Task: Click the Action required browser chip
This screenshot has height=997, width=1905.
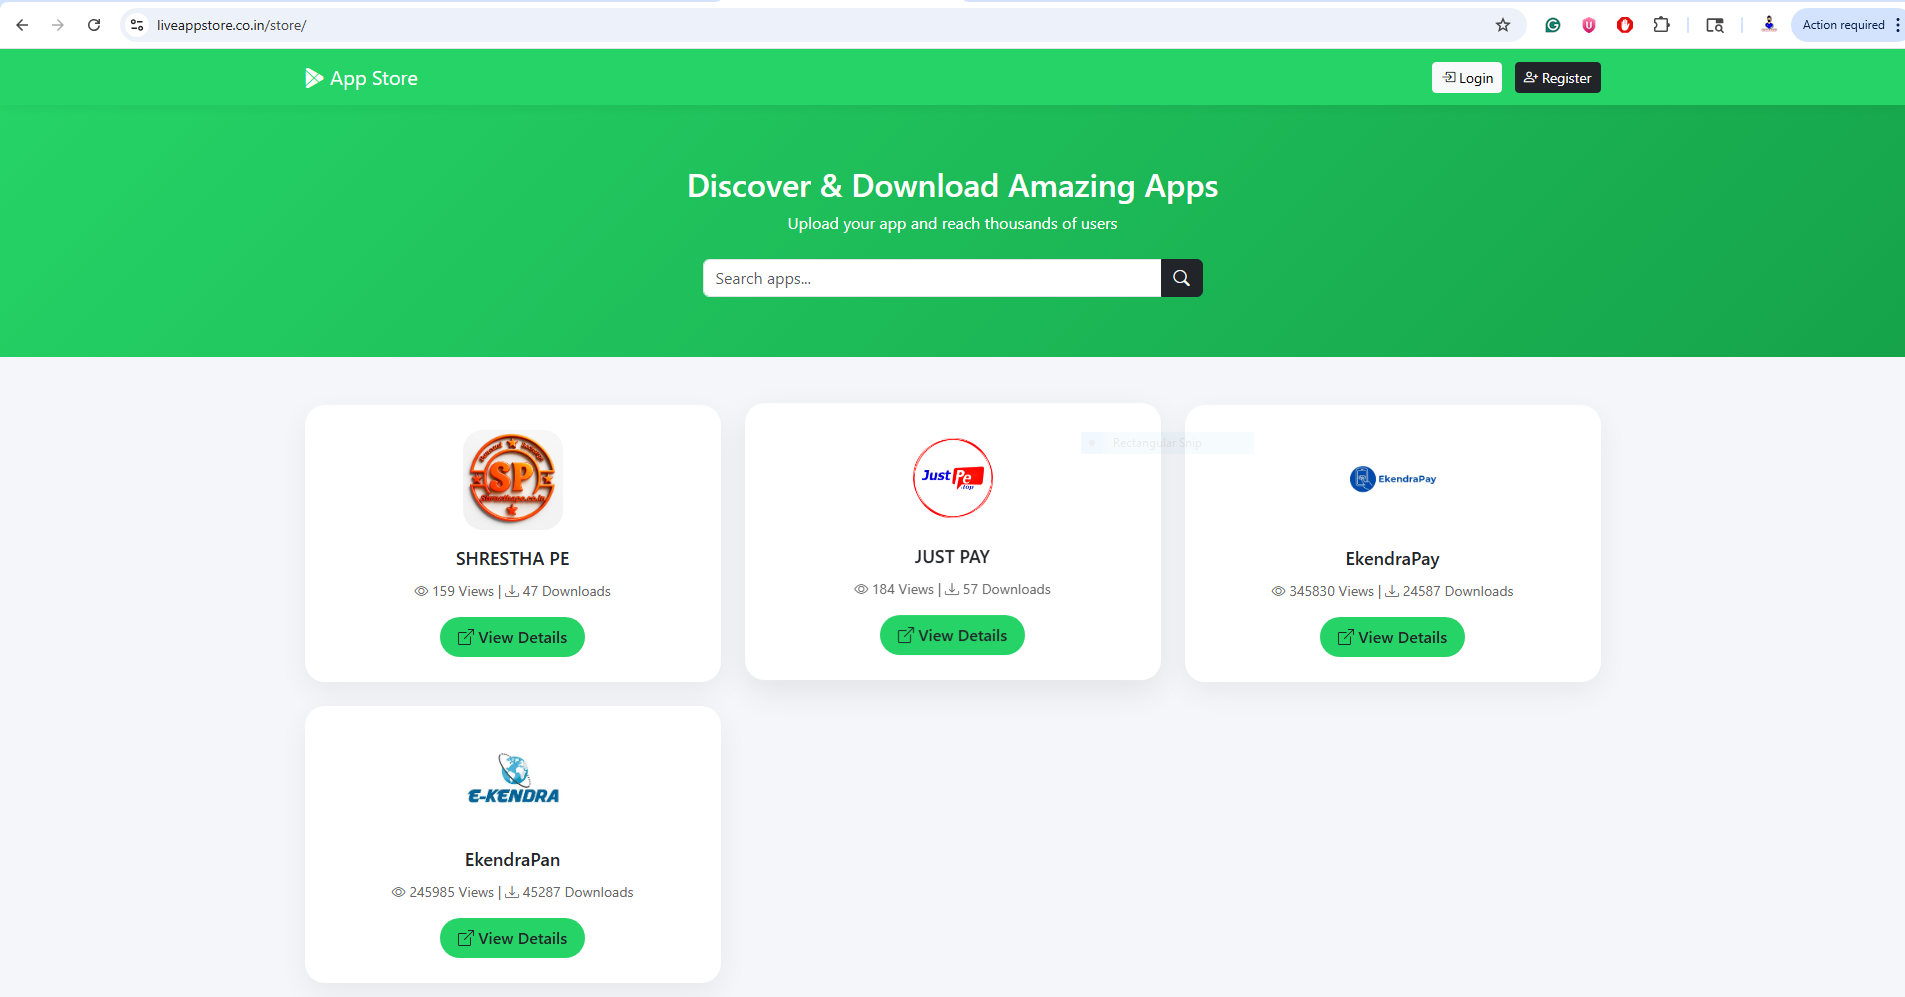Action: click(x=1842, y=25)
